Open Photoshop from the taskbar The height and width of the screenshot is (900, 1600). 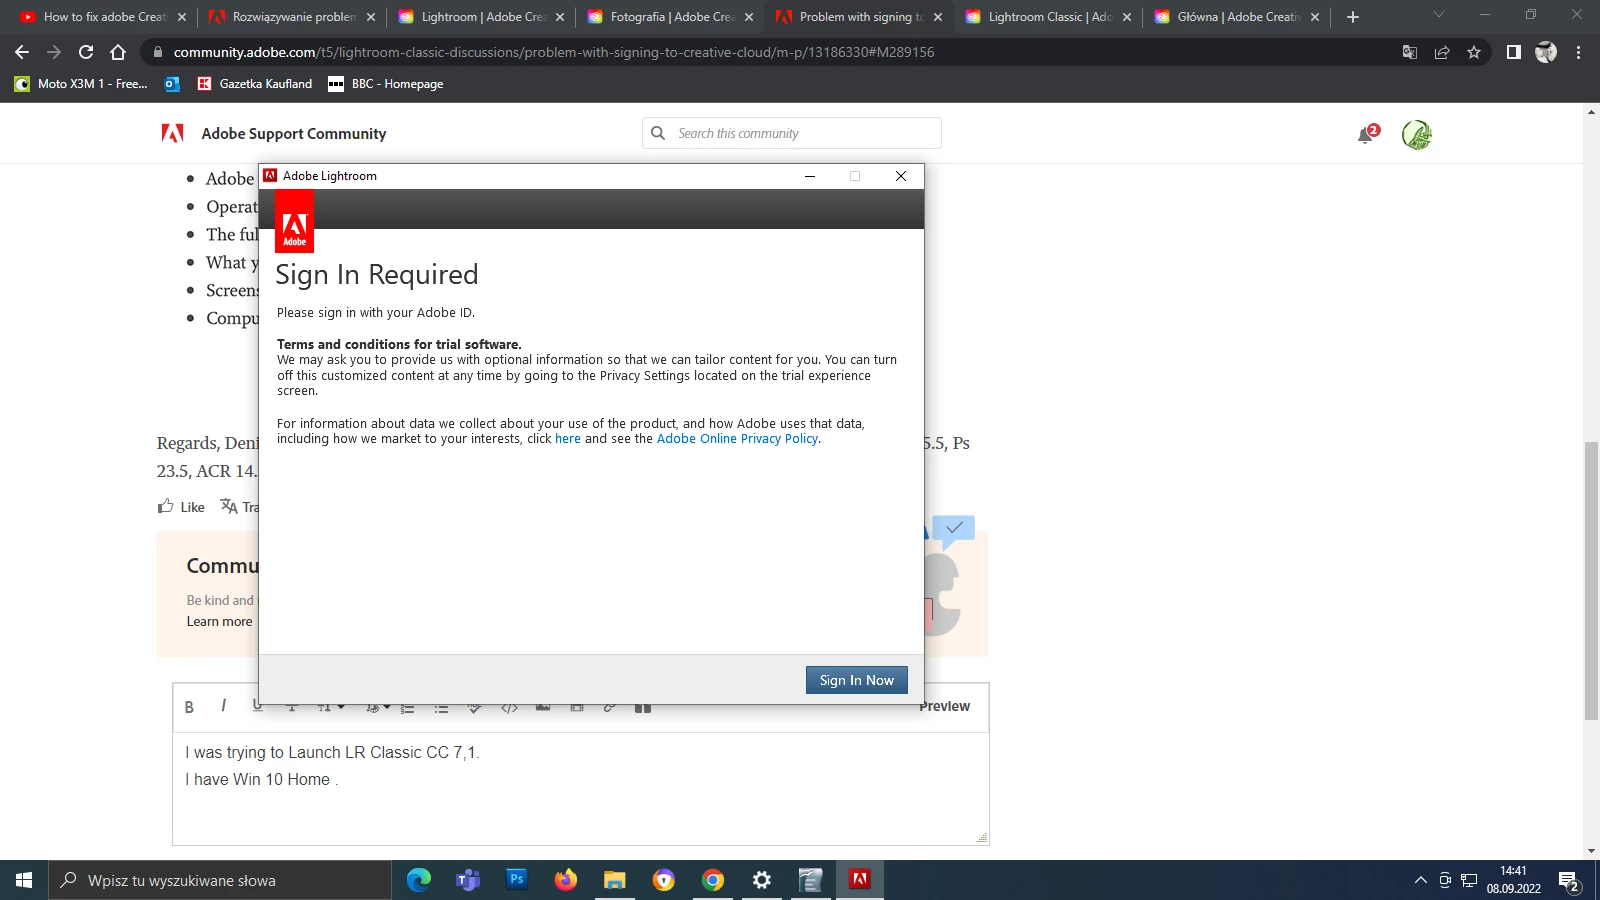517,880
